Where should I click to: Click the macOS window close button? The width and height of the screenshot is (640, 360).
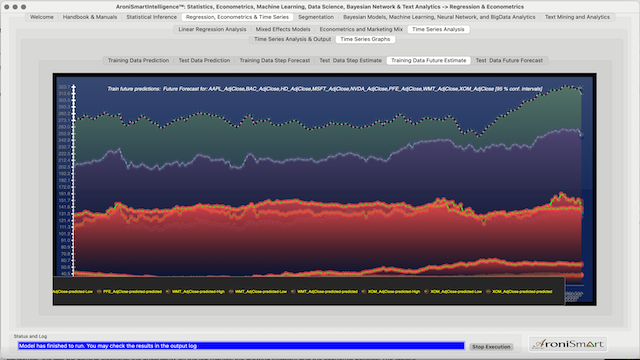click(x=7, y=7)
